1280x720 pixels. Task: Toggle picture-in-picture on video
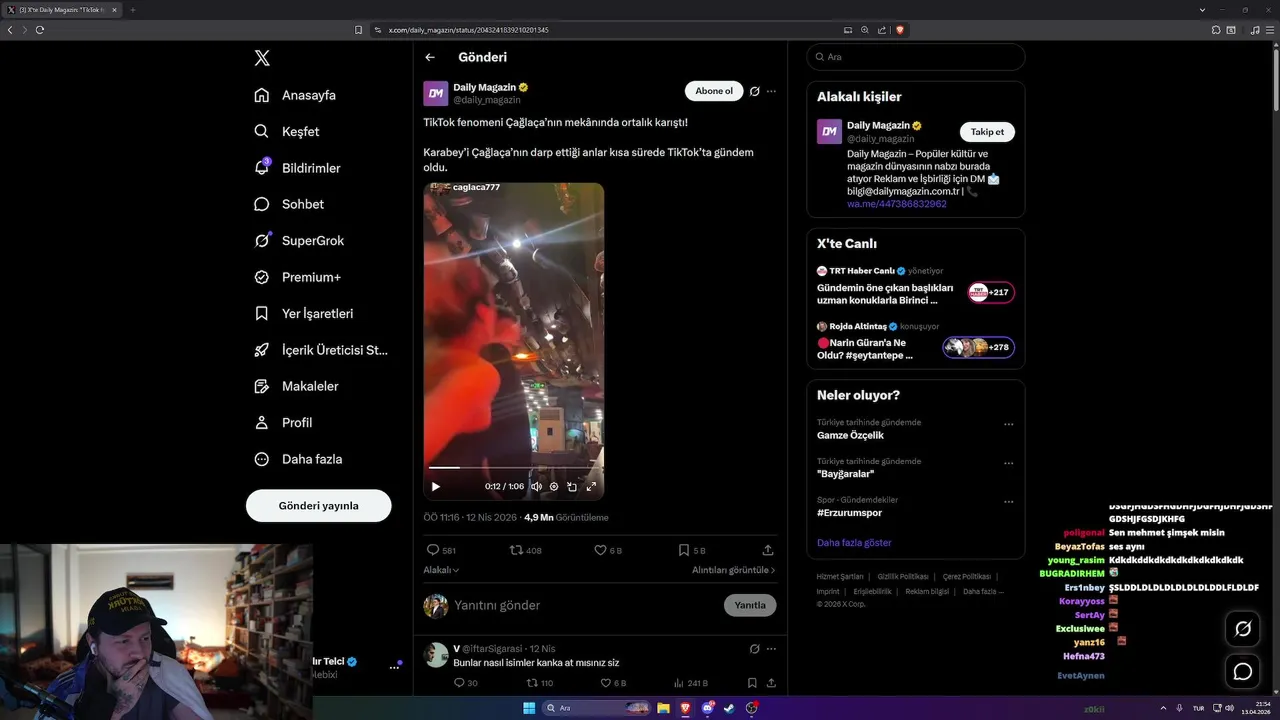click(572, 487)
